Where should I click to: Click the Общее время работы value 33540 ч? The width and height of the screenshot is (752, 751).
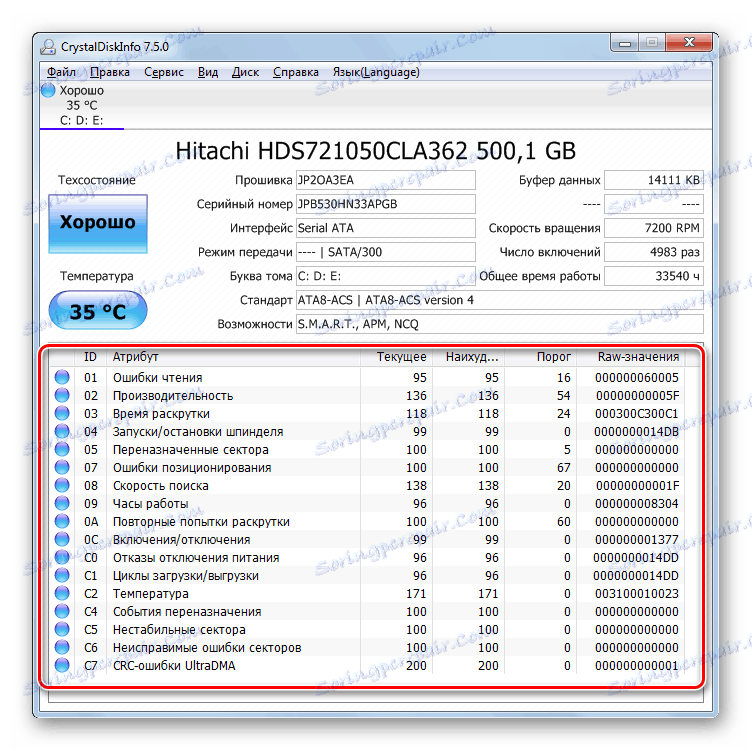(654, 276)
